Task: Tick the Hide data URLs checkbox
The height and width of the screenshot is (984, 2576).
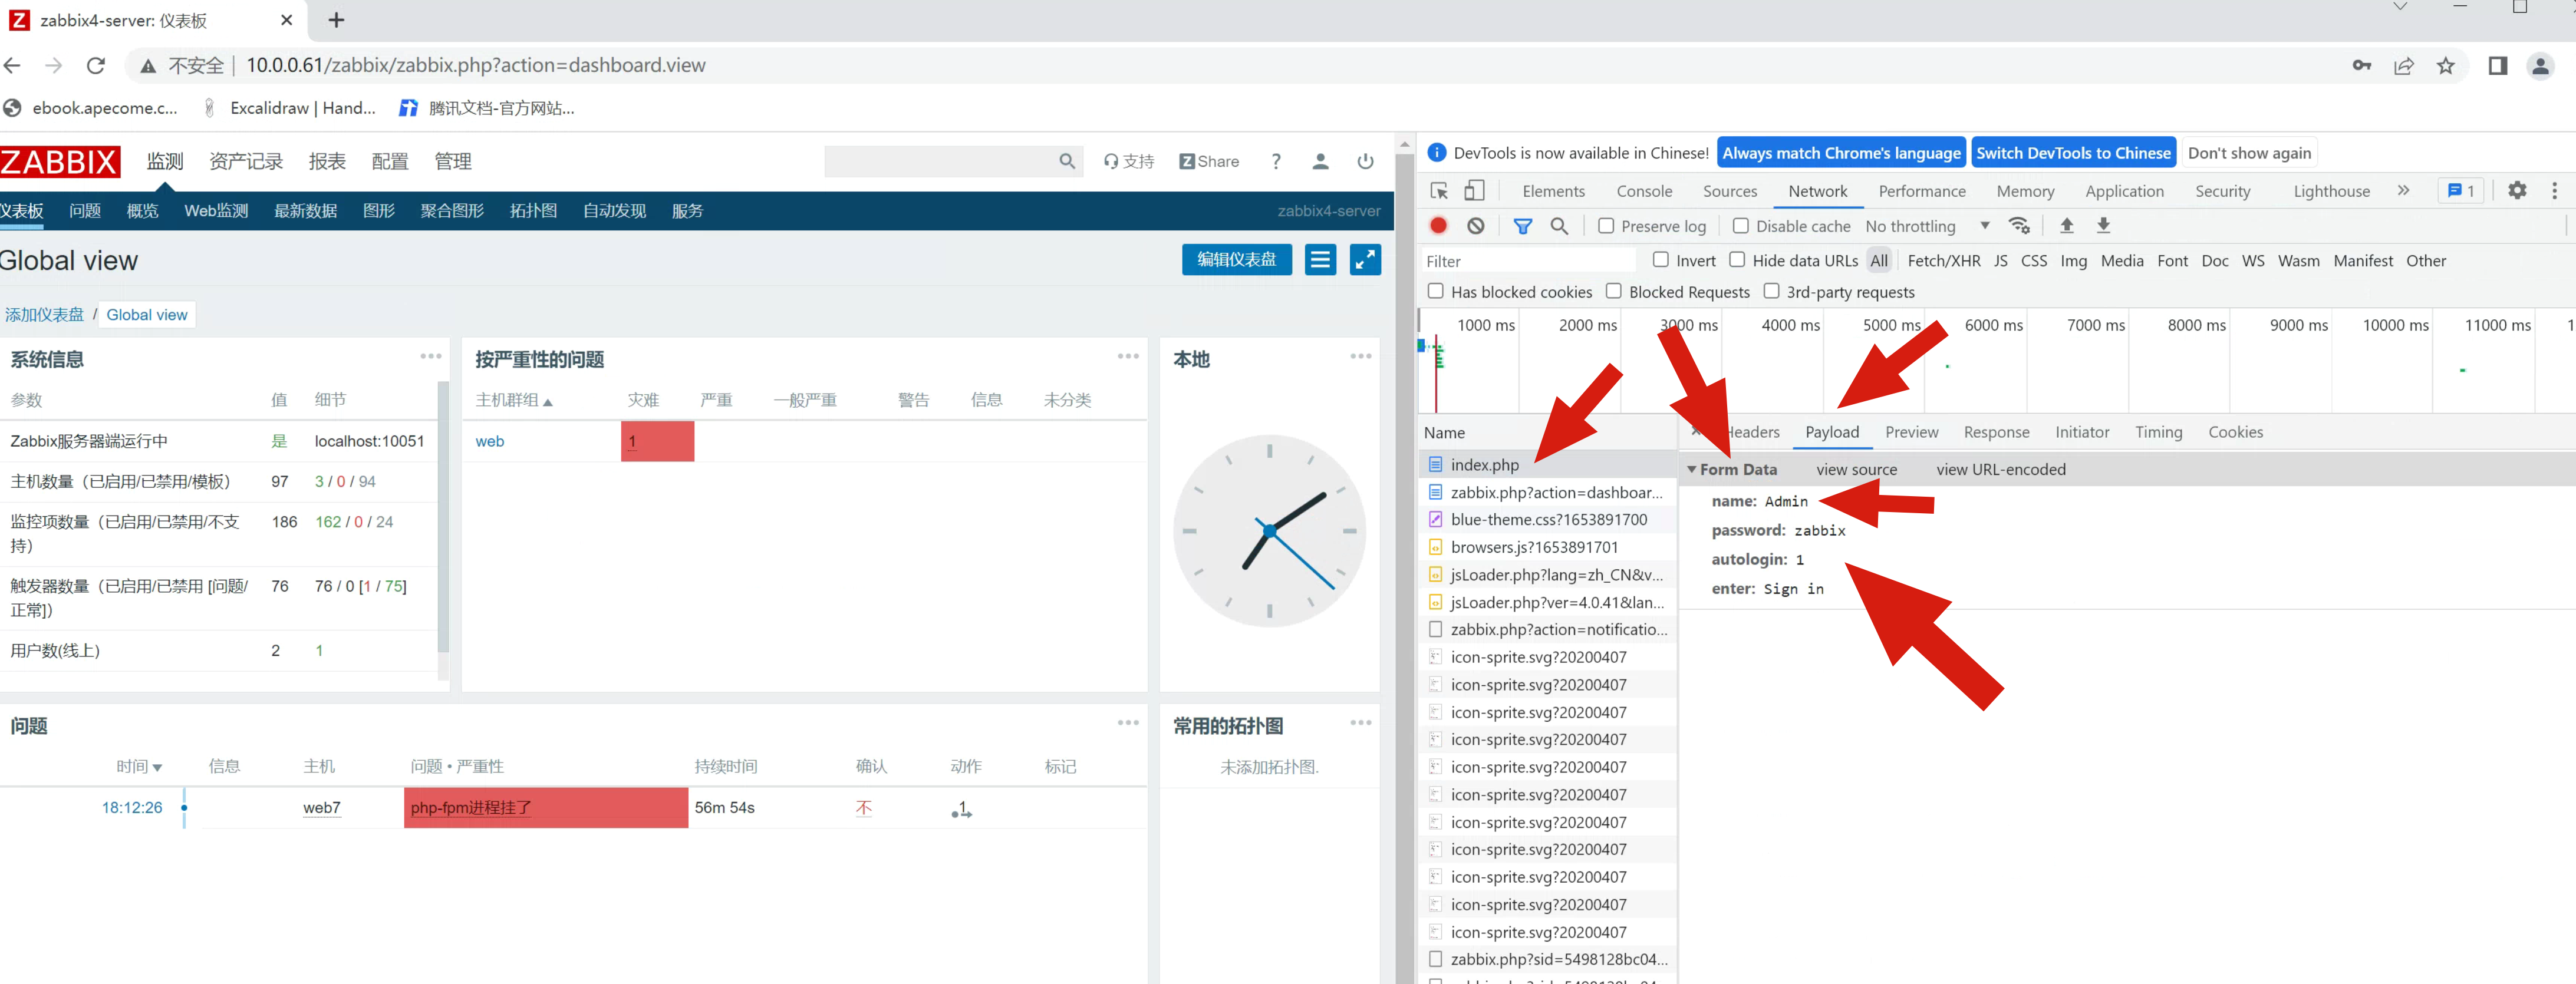Action: click(x=1738, y=260)
